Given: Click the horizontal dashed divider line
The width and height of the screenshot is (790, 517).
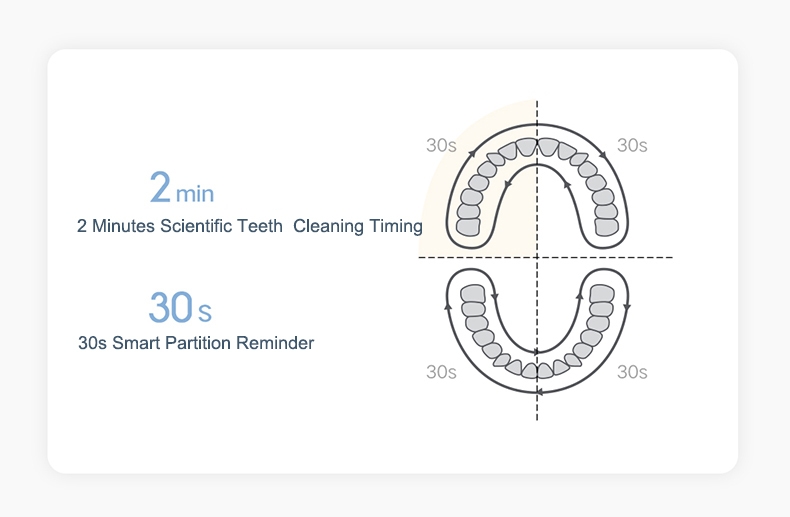Looking at the screenshot, I should [650, 258].
